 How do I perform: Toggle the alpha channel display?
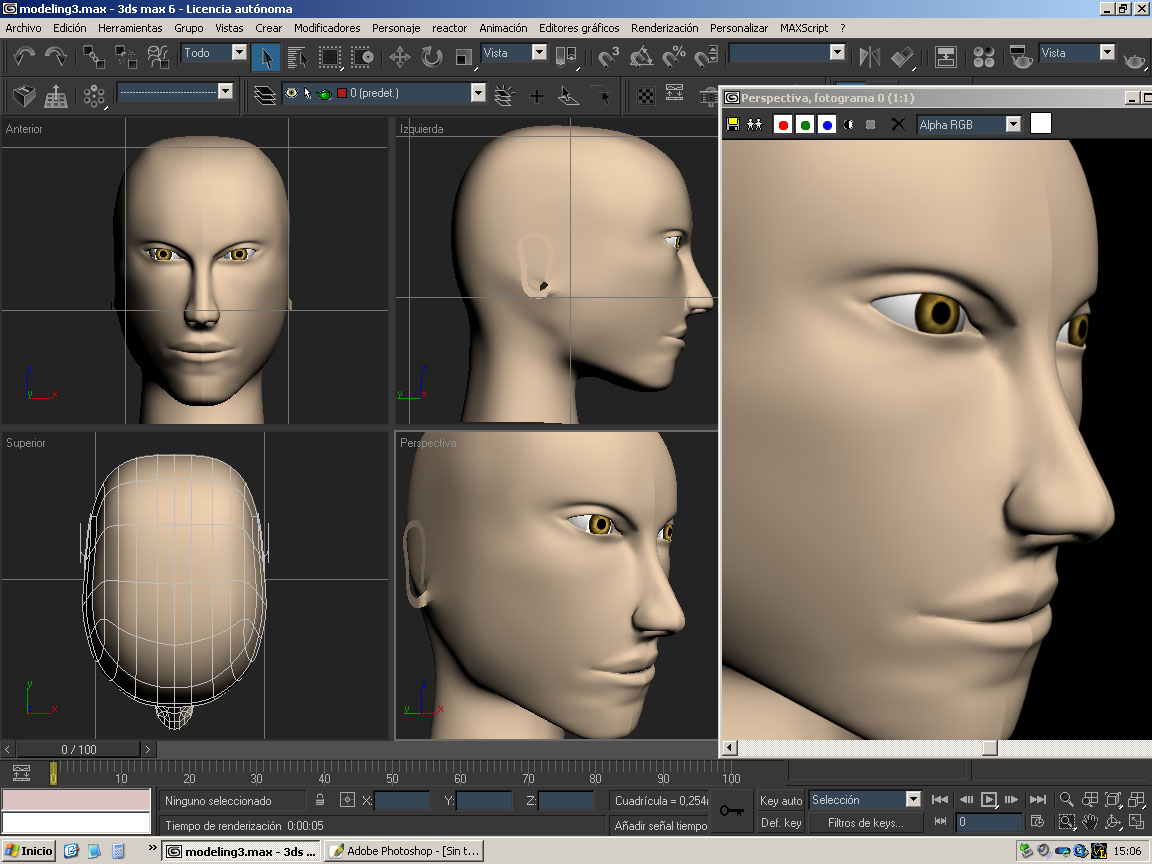pyautogui.click(x=849, y=125)
